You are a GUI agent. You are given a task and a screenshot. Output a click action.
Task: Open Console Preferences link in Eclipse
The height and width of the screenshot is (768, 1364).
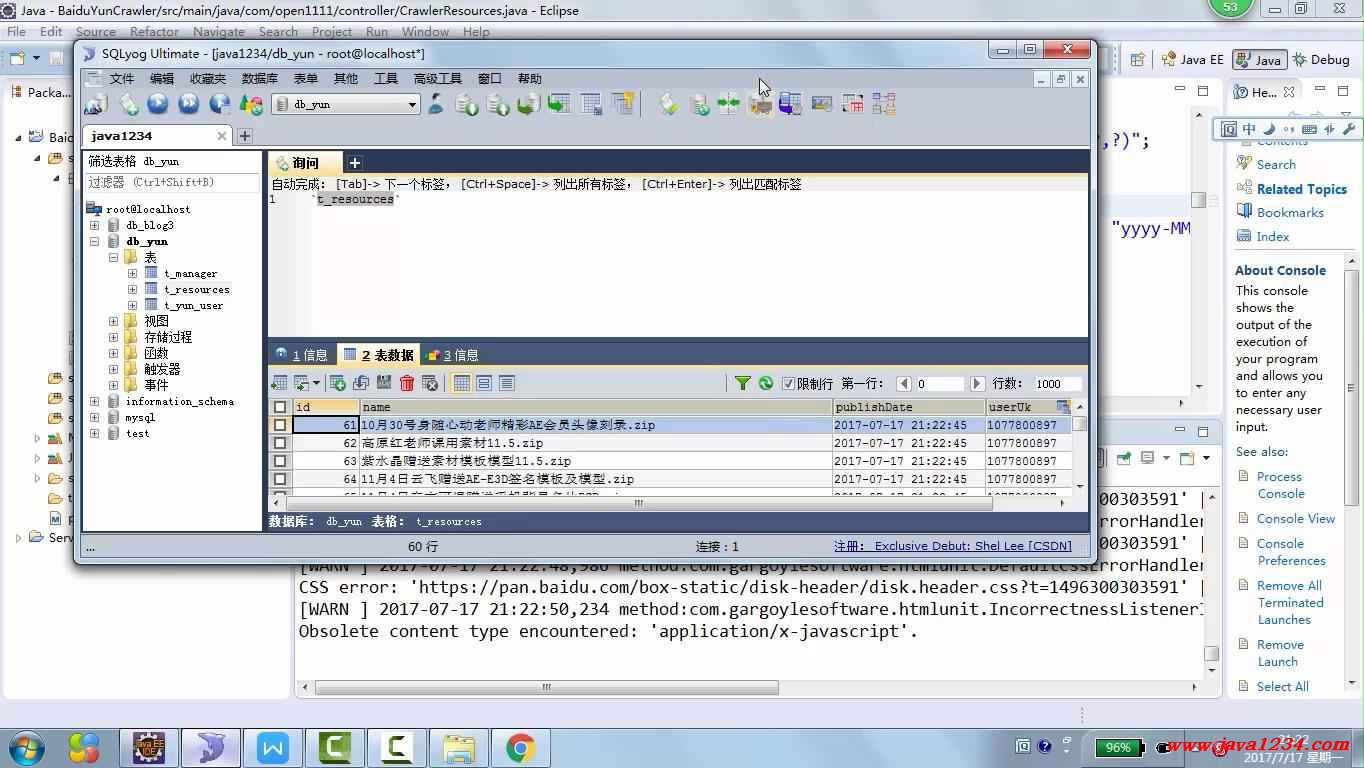[1291, 552]
